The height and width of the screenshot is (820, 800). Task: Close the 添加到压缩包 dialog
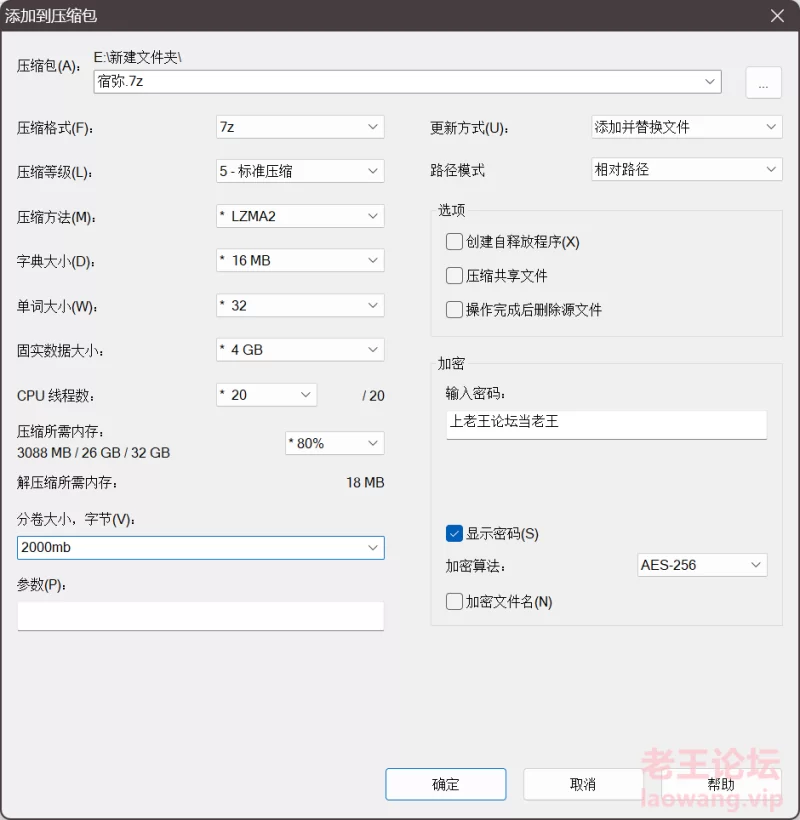[x=777, y=16]
